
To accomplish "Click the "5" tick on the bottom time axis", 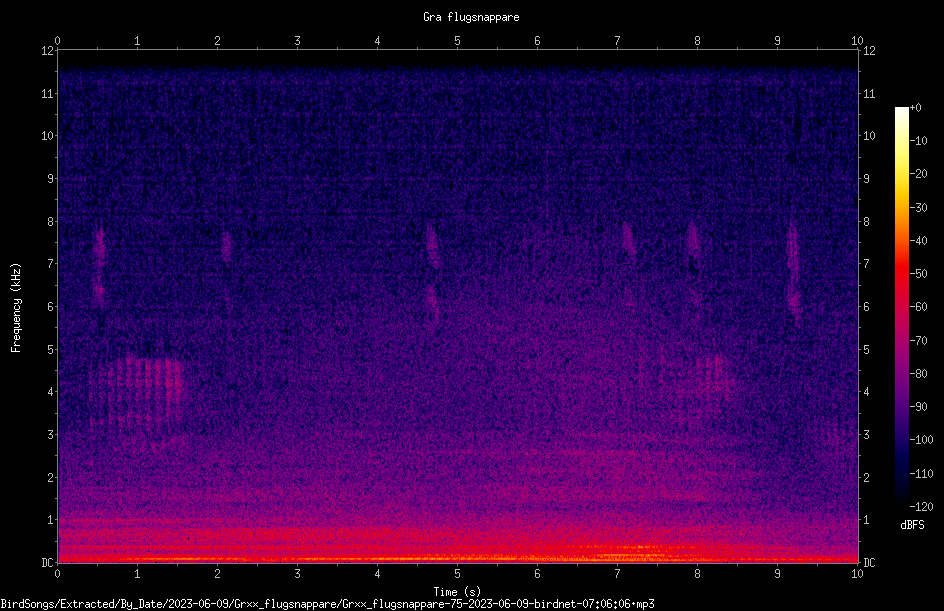I will [458, 574].
